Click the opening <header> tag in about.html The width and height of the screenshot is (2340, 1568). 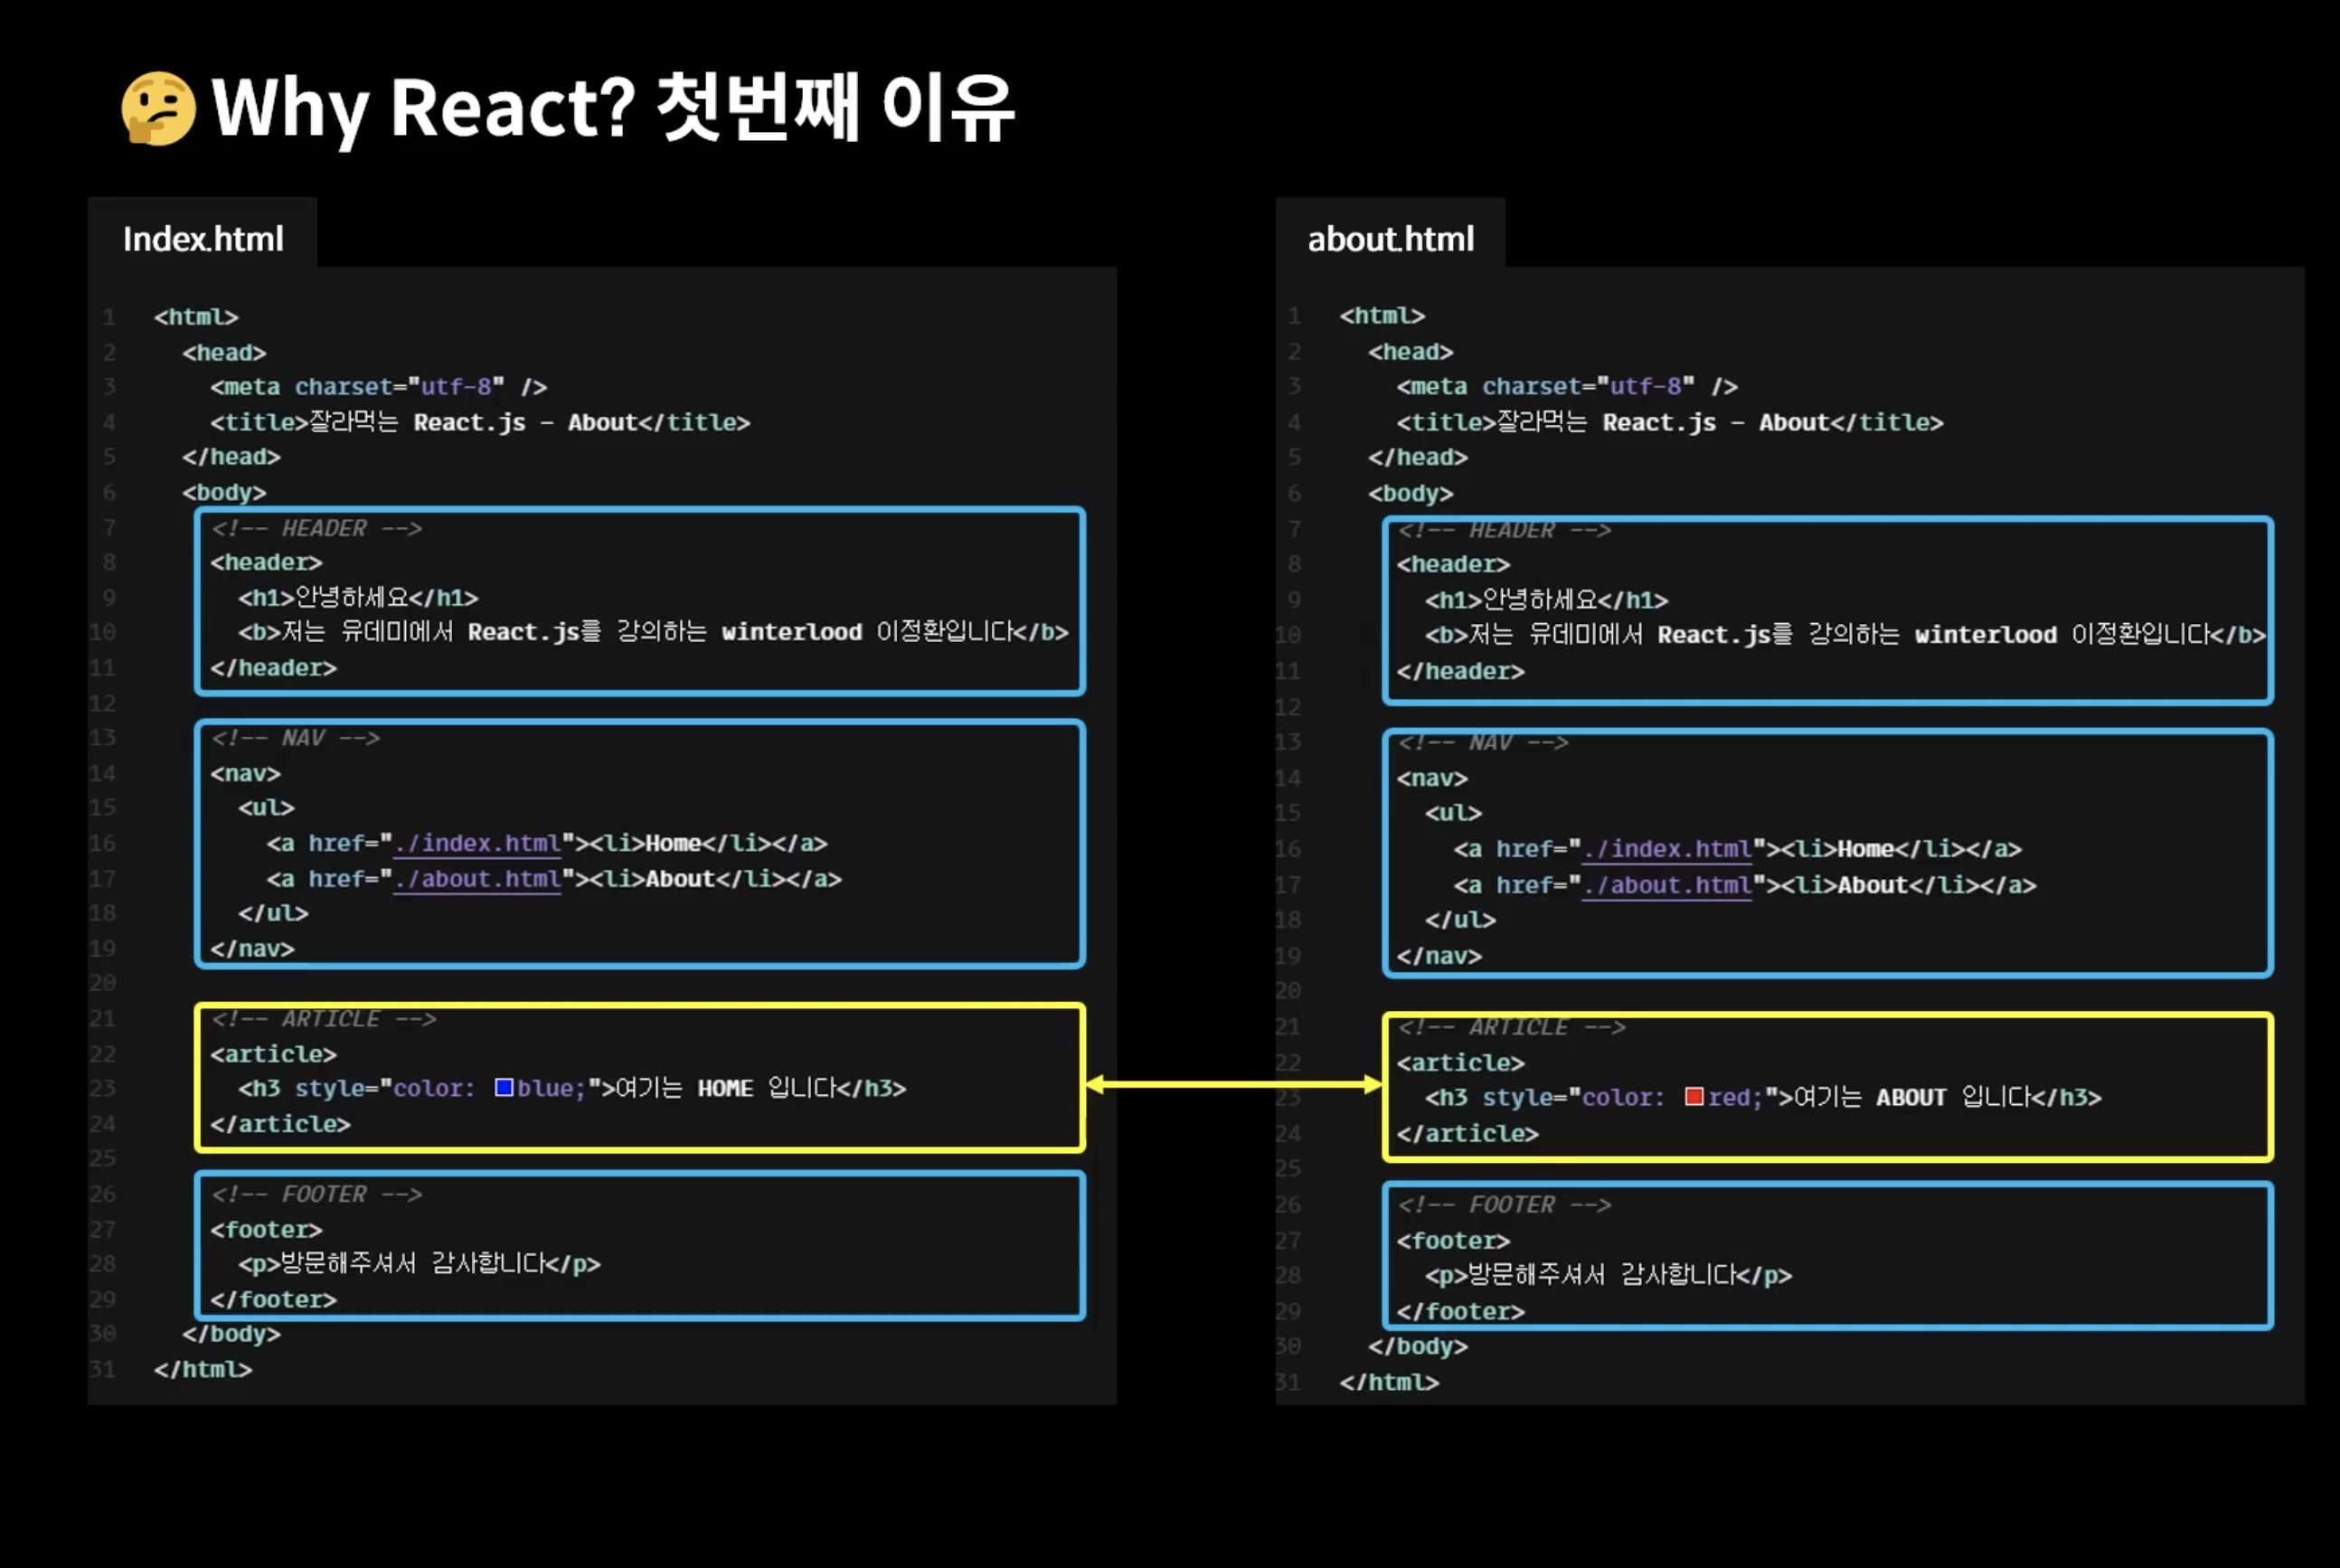[x=1453, y=564]
